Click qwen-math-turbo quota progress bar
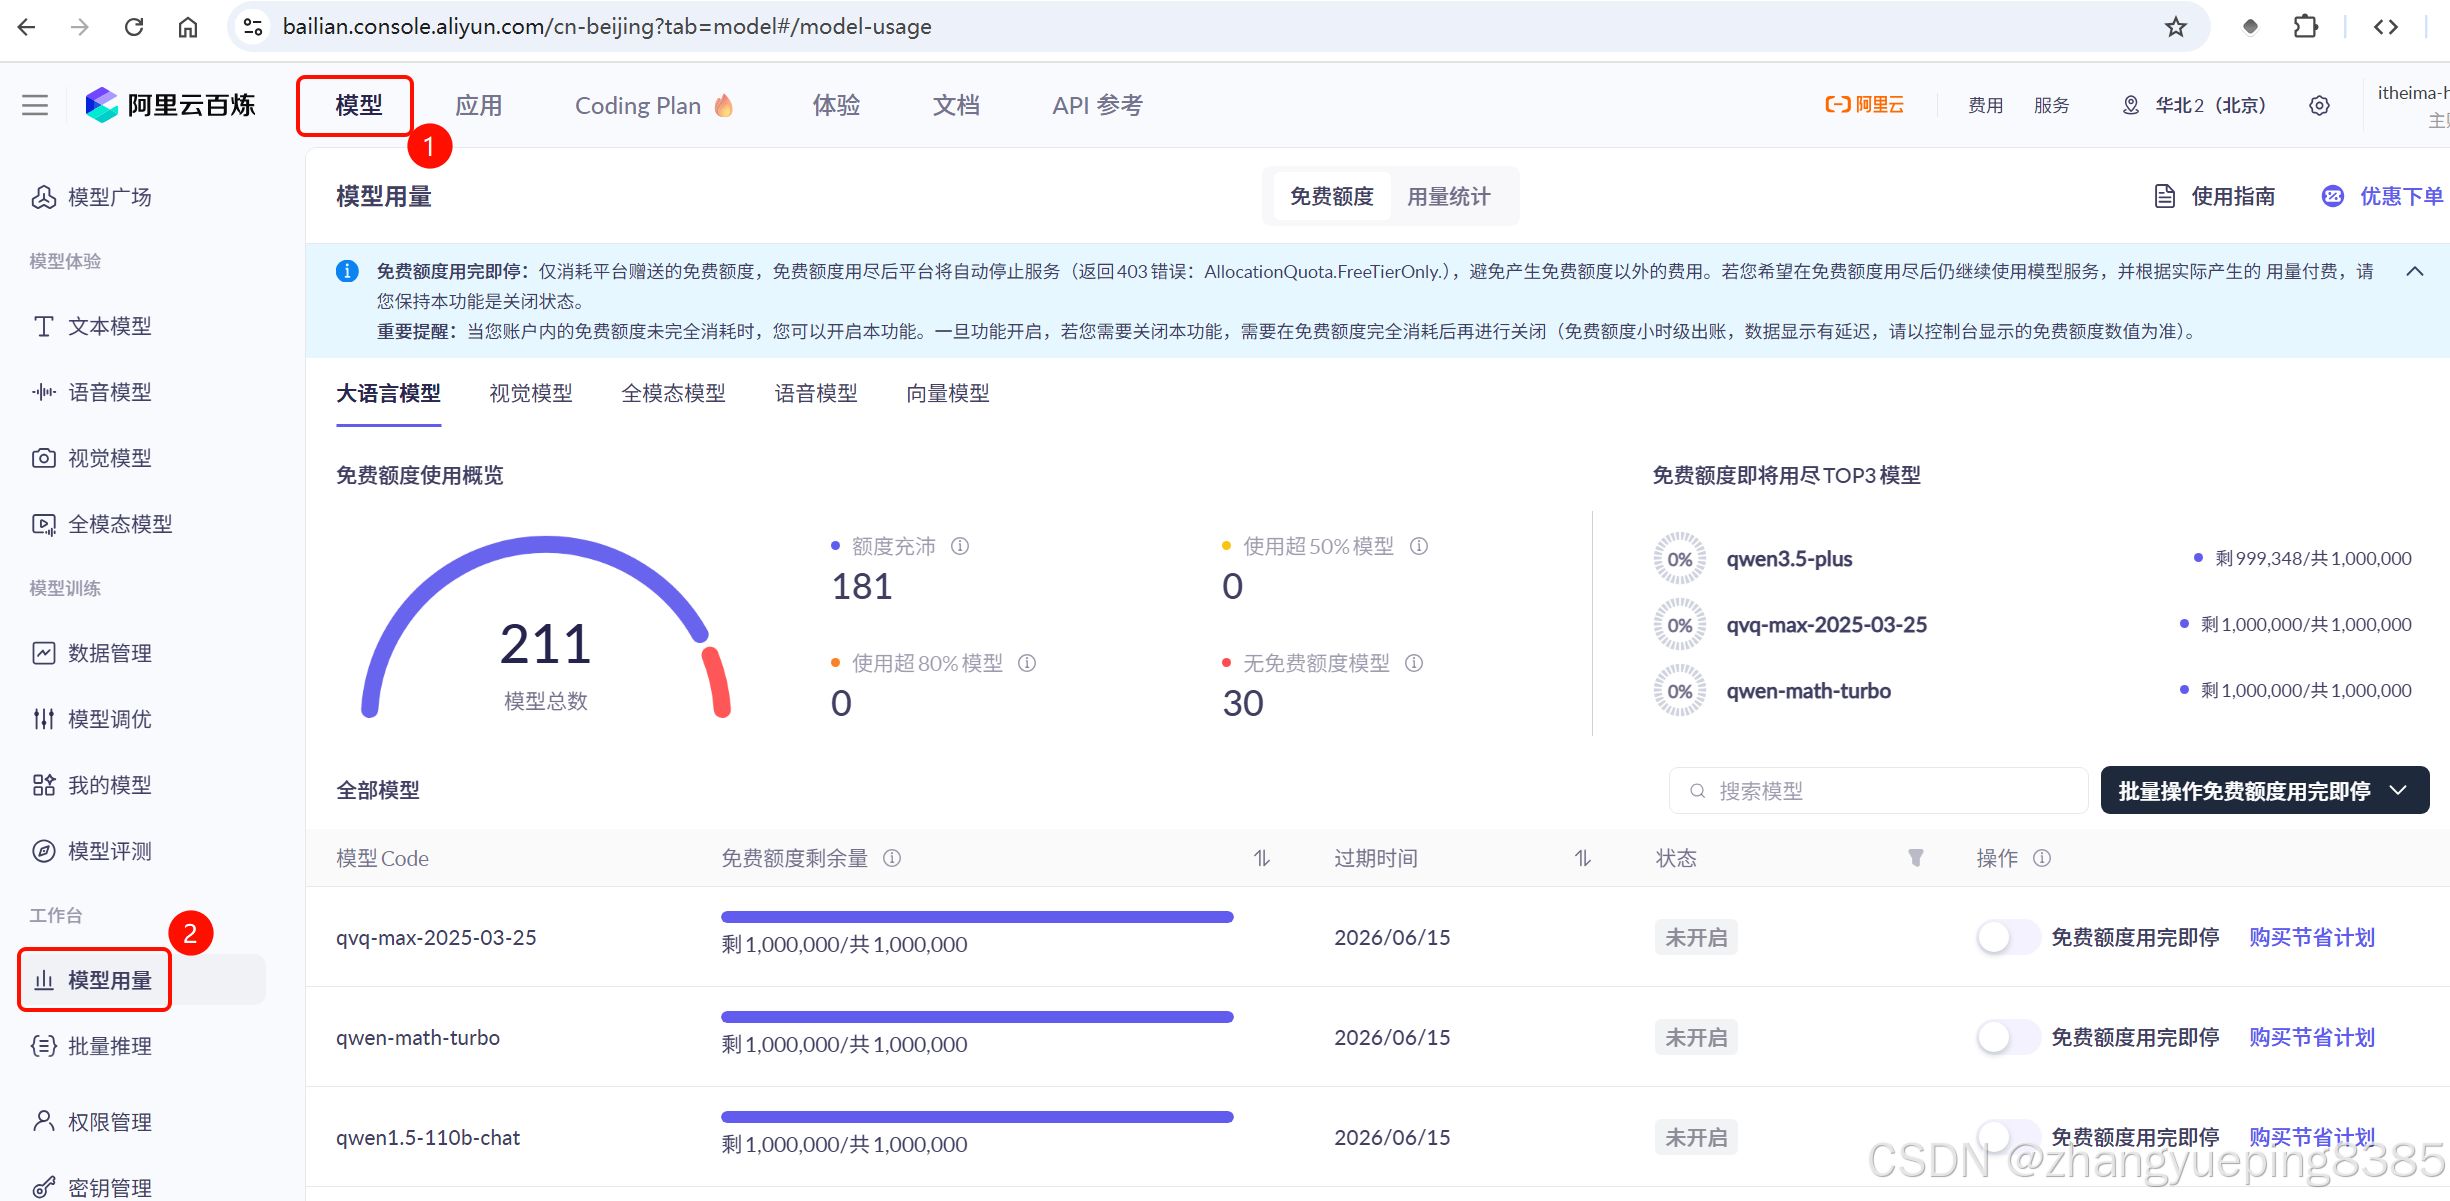The height and width of the screenshot is (1201, 2450). tap(977, 1017)
